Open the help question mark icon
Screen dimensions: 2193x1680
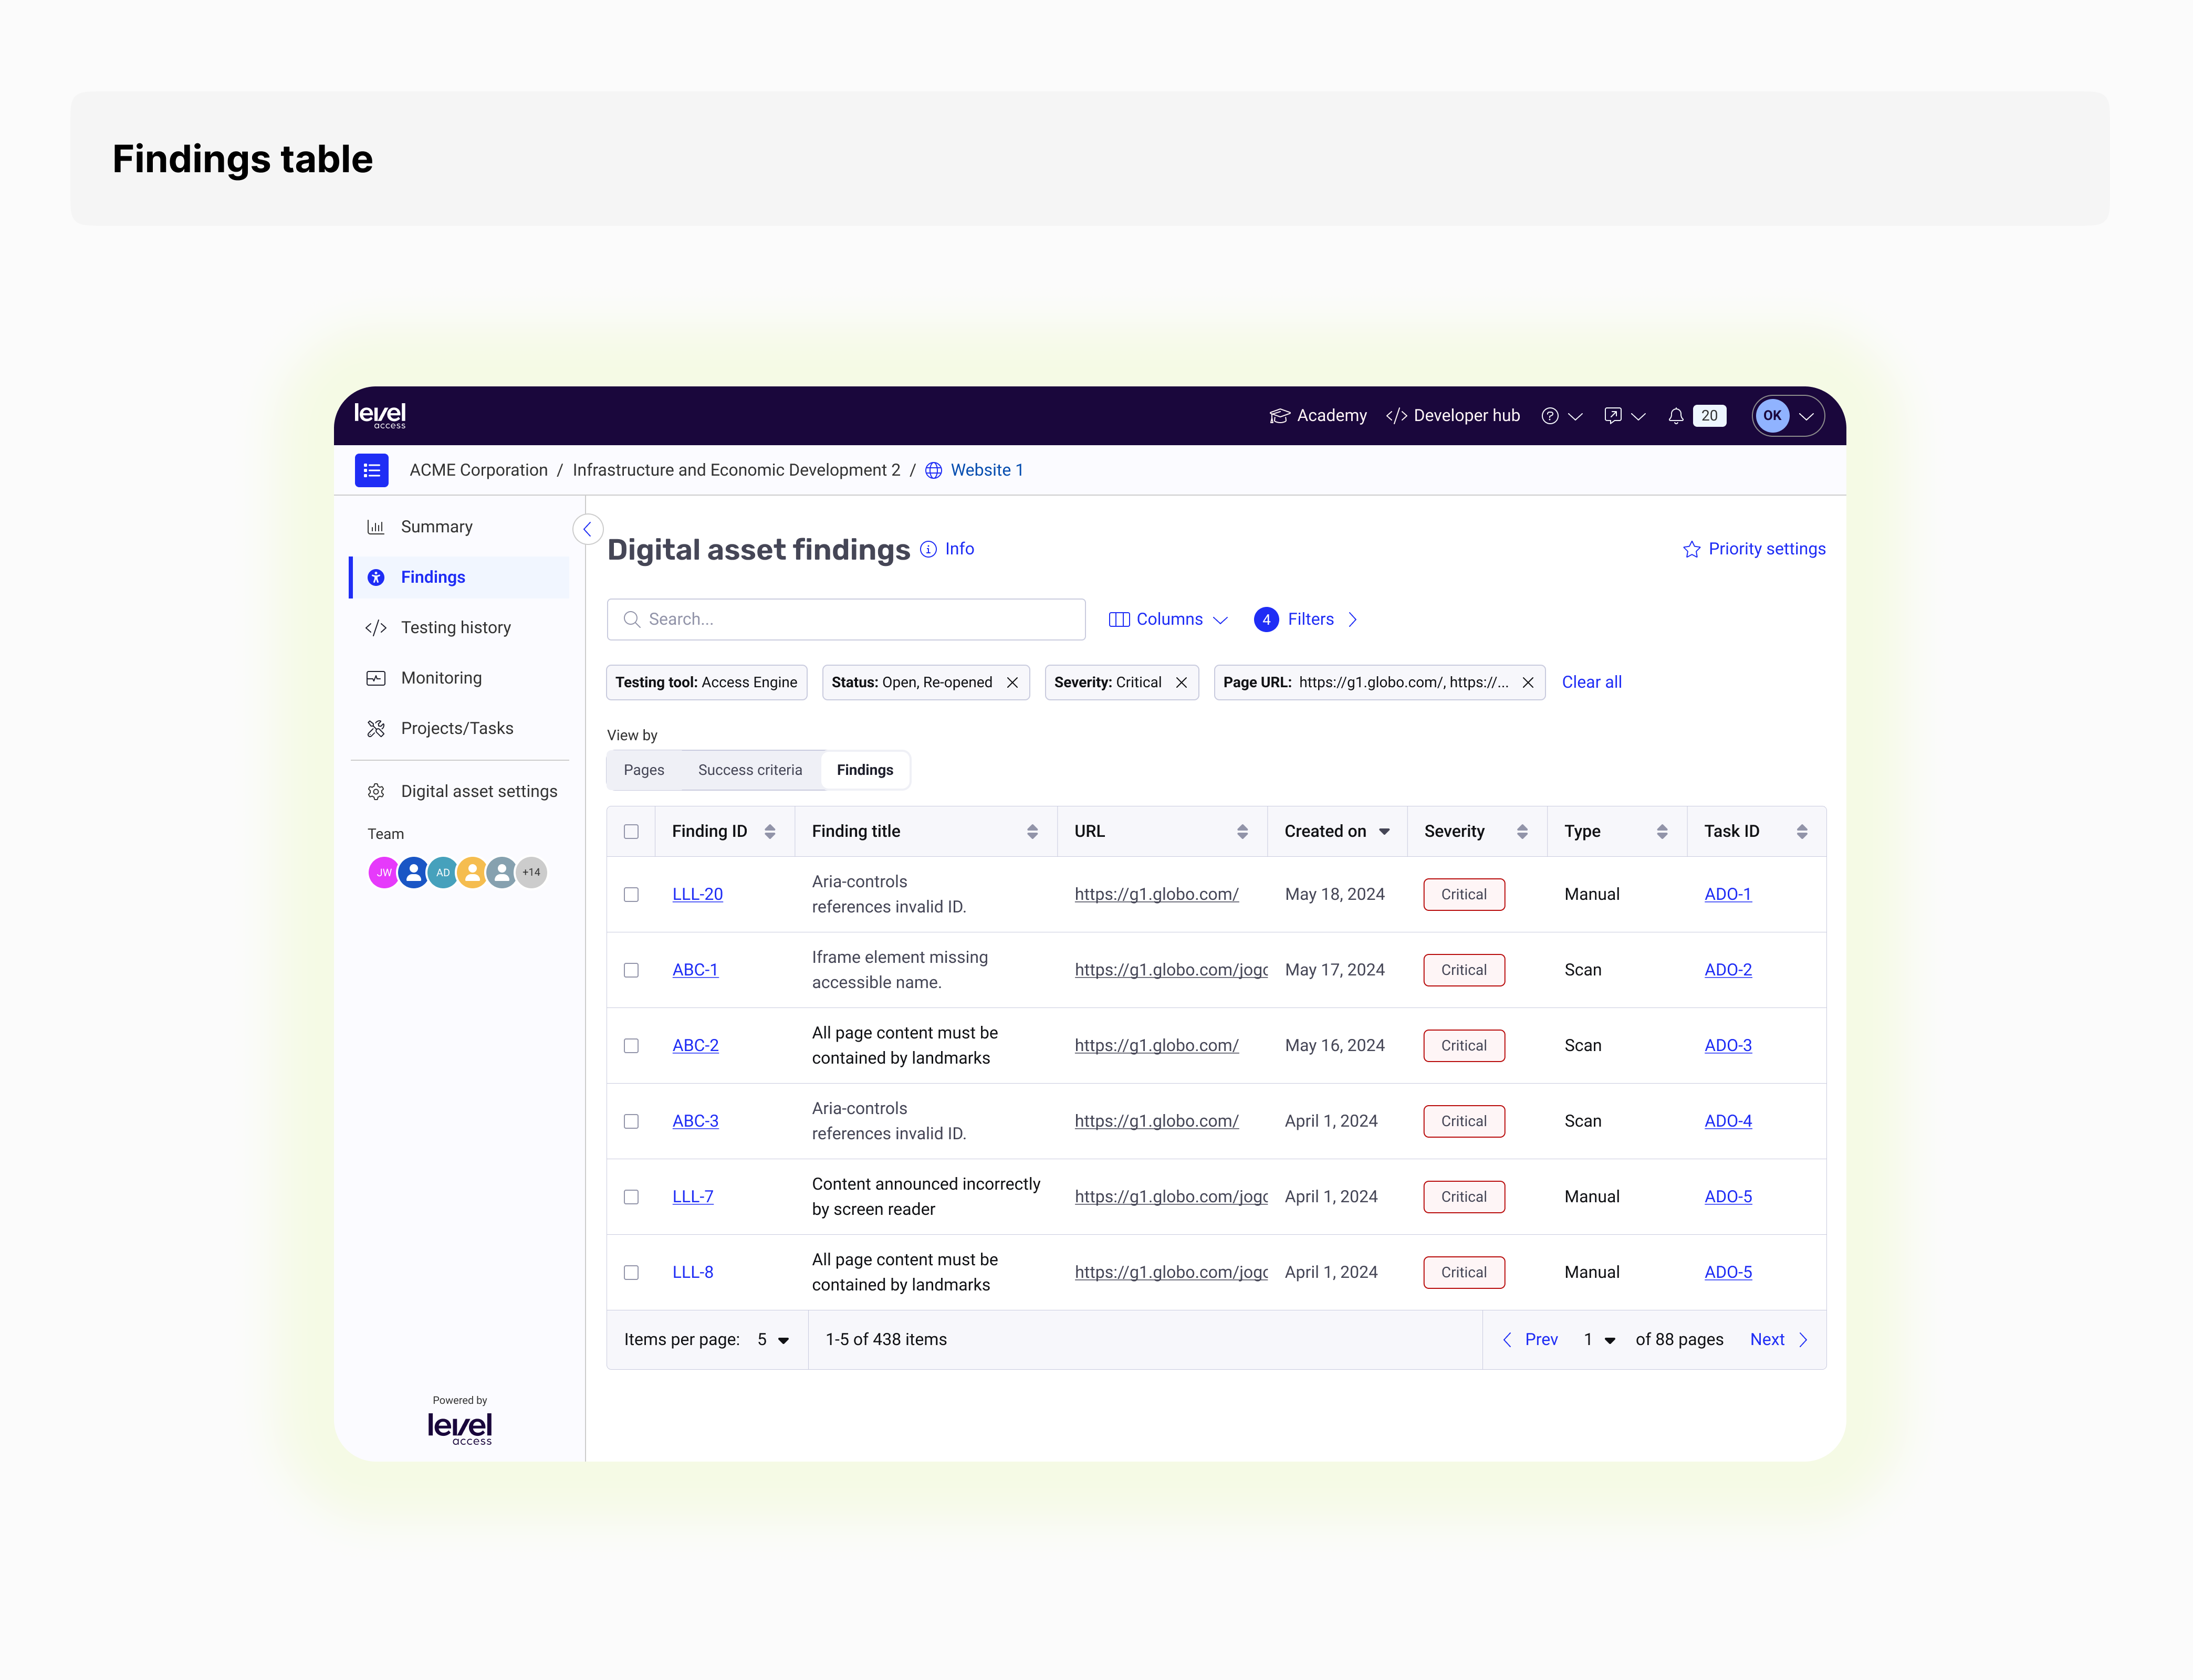[x=1549, y=416]
